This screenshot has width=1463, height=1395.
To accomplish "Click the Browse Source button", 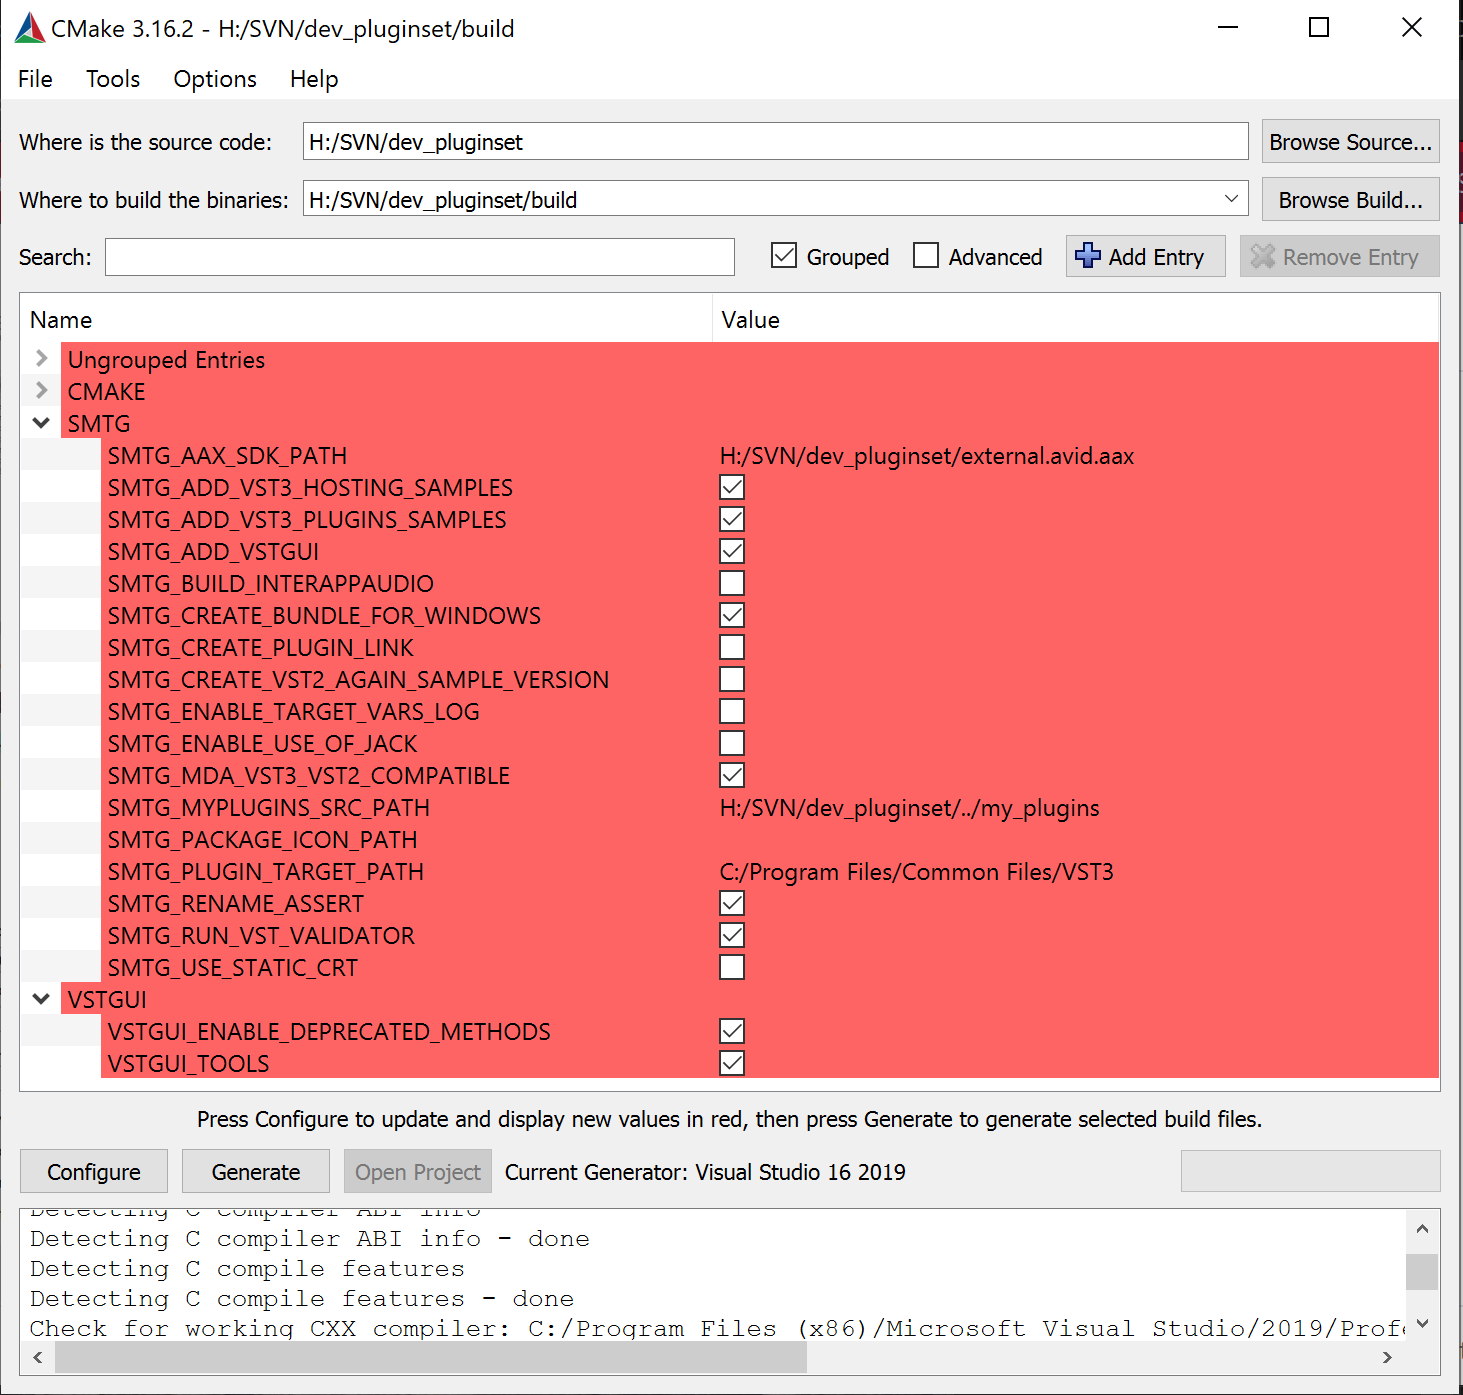I will click(1350, 142).
